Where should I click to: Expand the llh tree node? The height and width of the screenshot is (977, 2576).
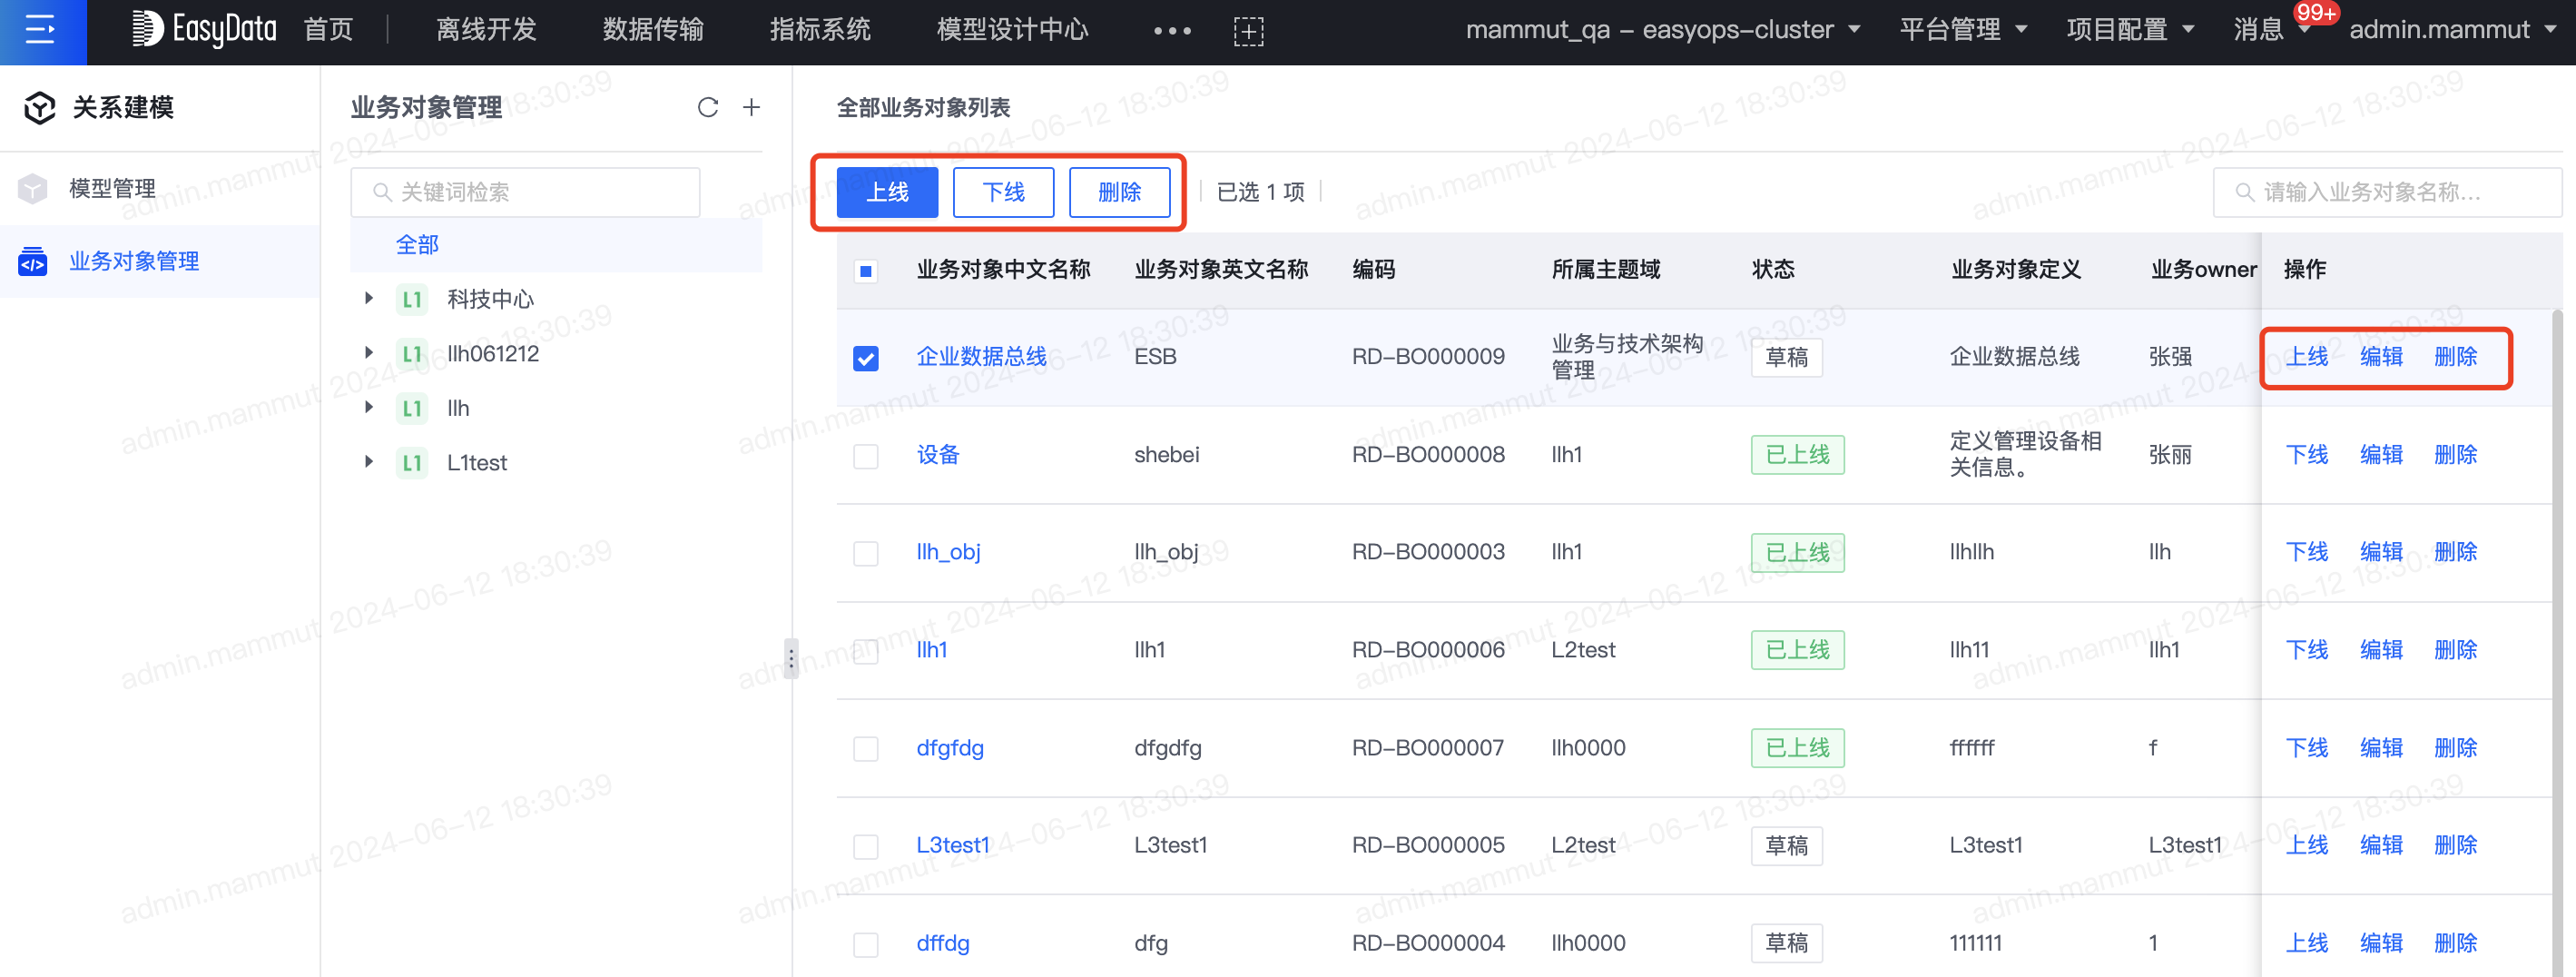[x=369, y=407]
